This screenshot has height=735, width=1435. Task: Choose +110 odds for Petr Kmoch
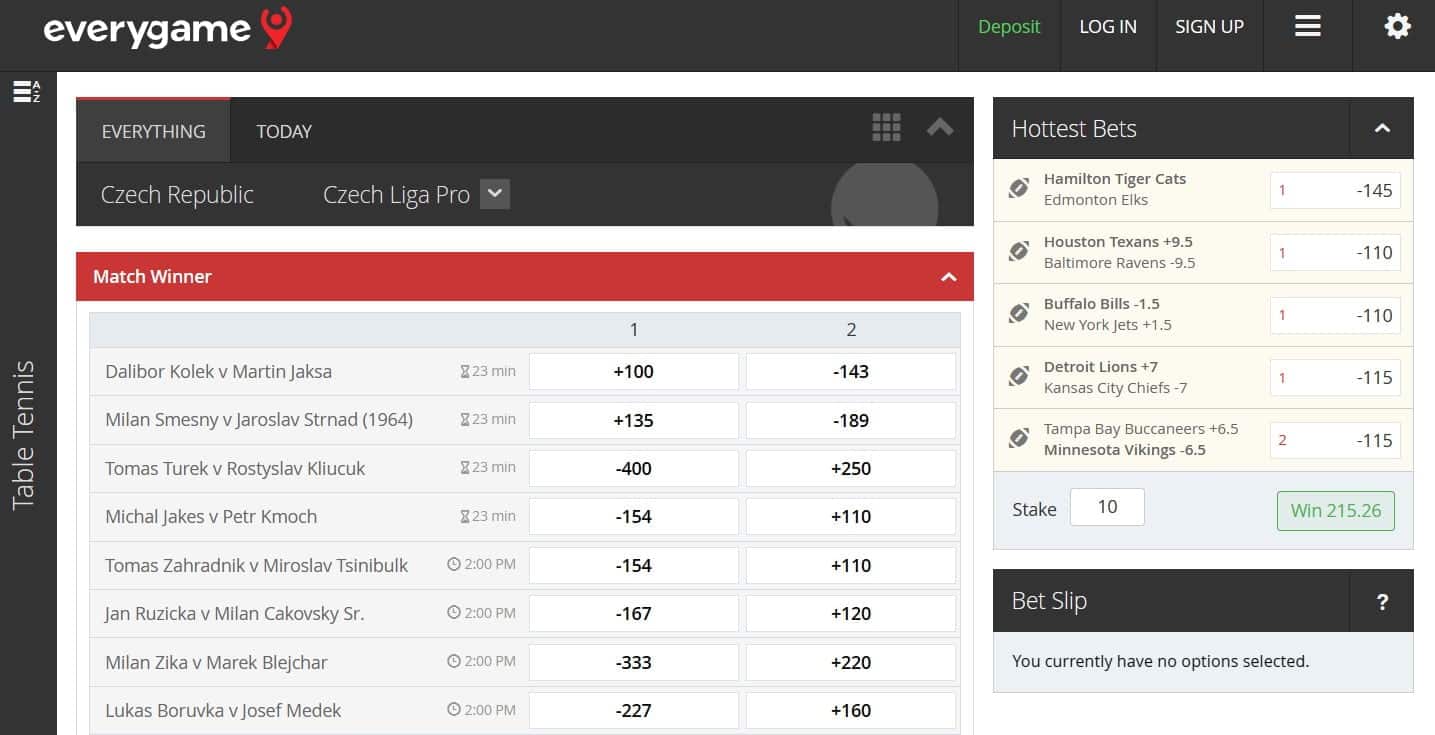851,516
